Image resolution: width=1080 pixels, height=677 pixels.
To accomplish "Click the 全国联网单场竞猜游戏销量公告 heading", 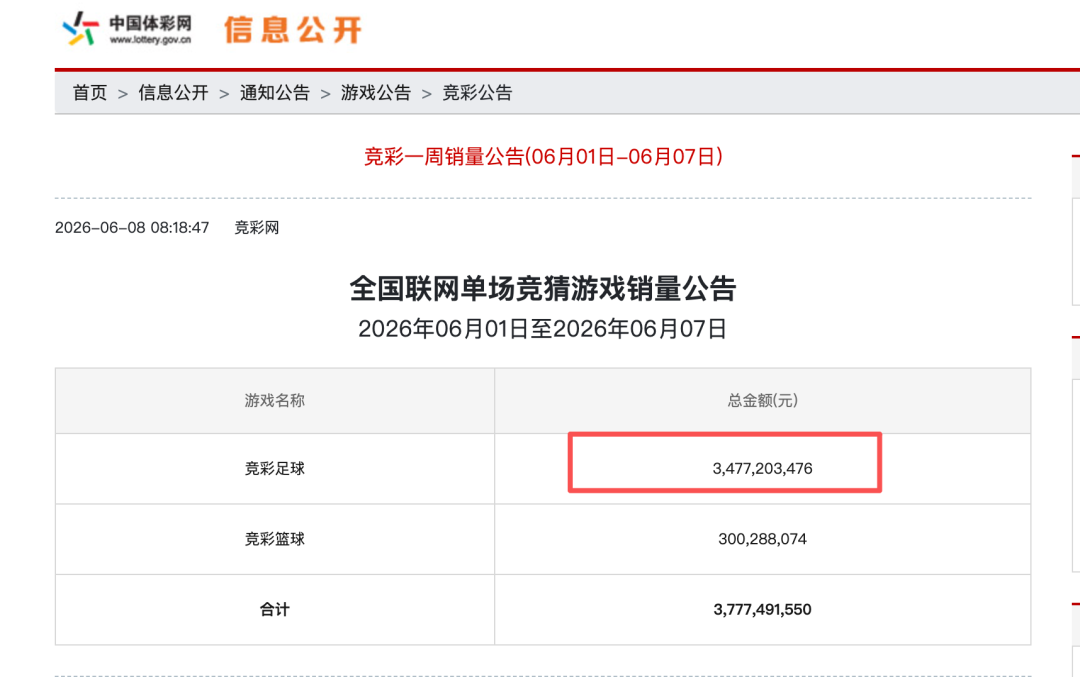I will pyautogui.click(x=543, y=289).
